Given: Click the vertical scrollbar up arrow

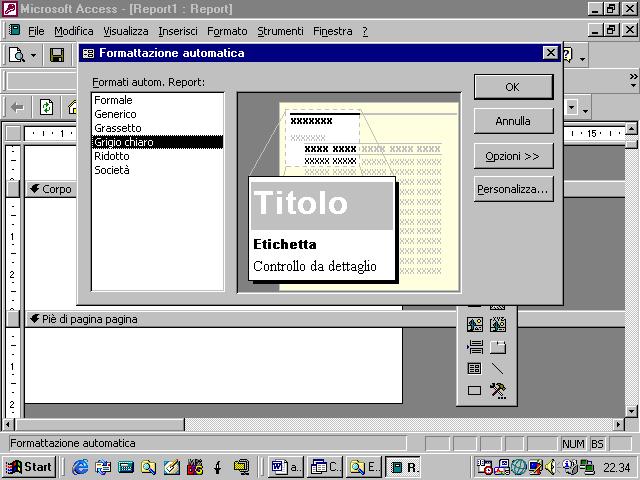Looking at the screenshot, I should [631, 129].
